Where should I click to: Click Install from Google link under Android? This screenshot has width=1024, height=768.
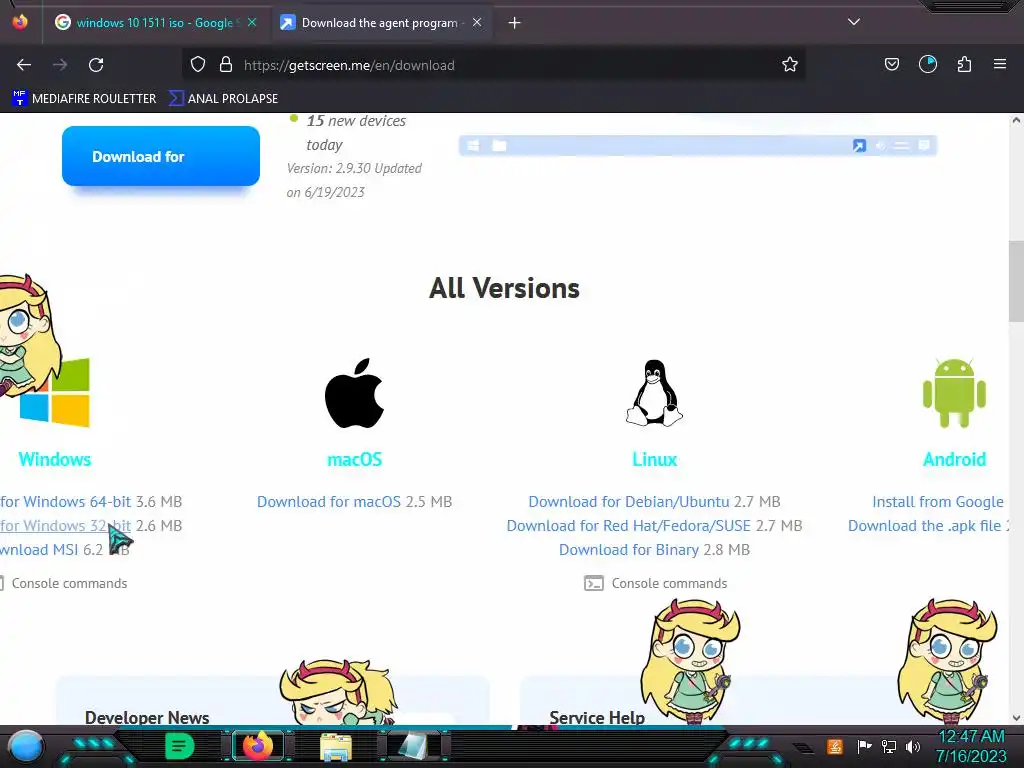pyautogui.click(x=938, y=502)
